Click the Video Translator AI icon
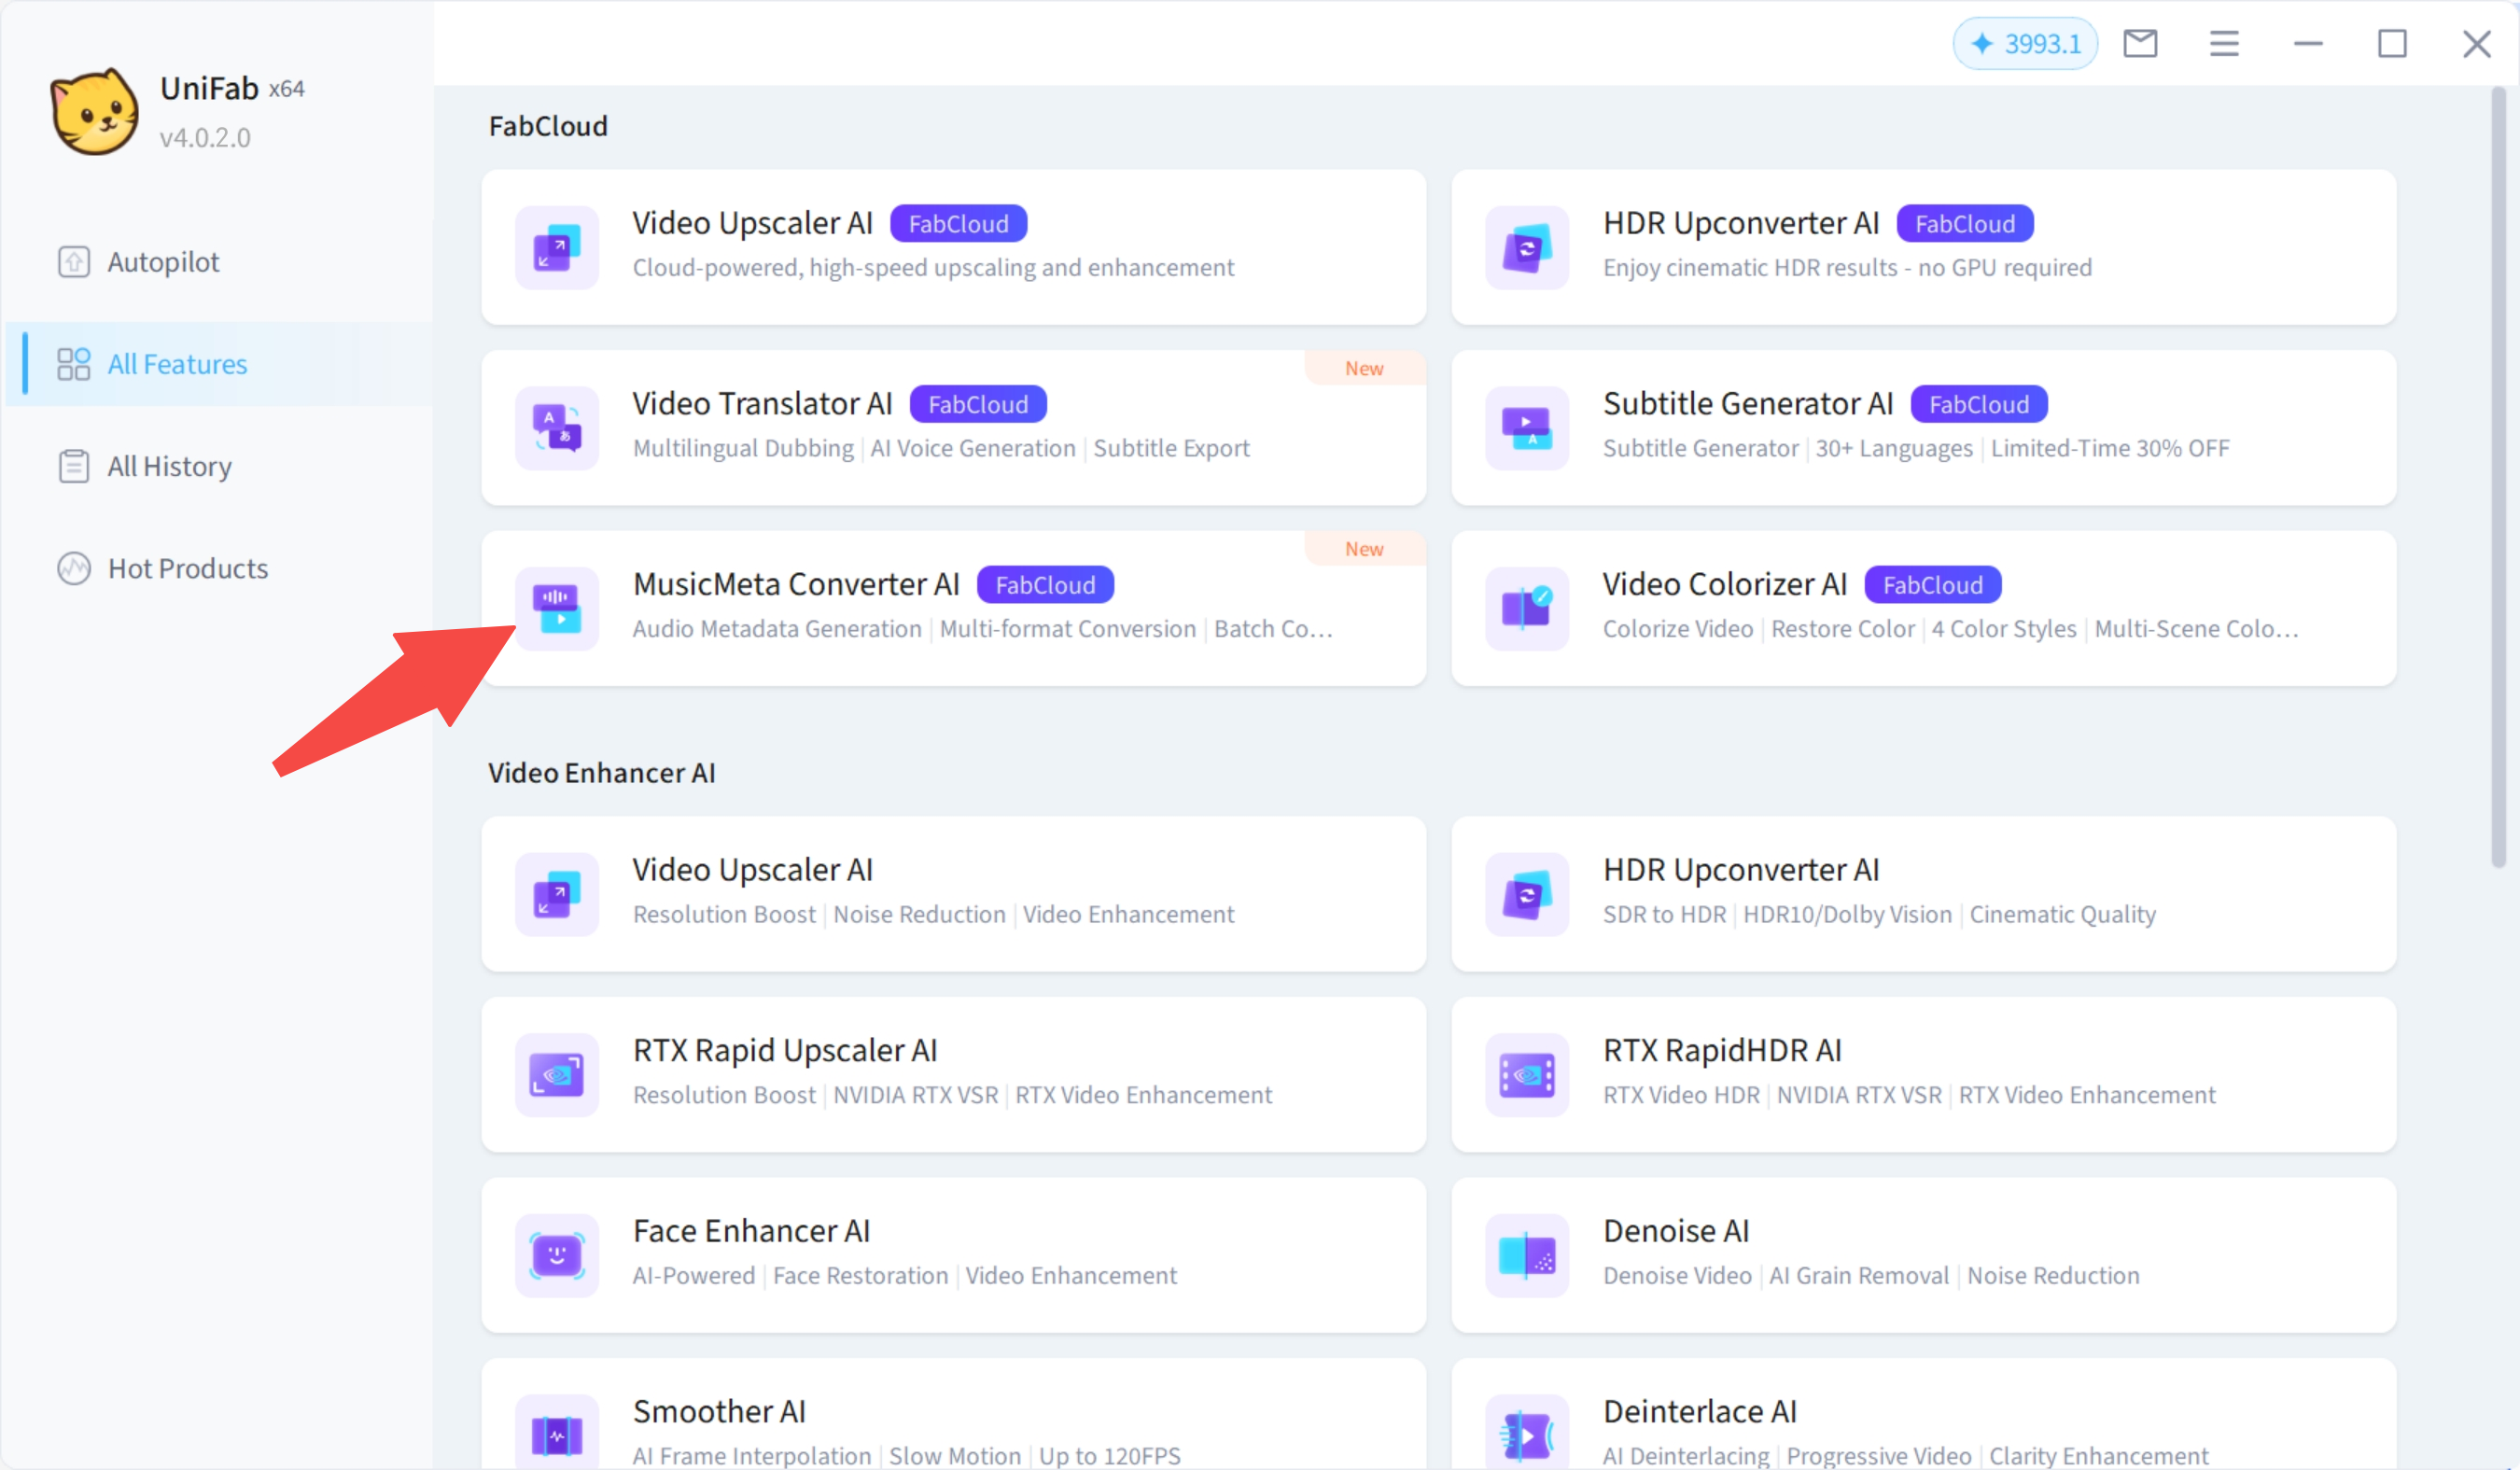The height and width of the screenshot is (1470, 2520). click(557, 428)
